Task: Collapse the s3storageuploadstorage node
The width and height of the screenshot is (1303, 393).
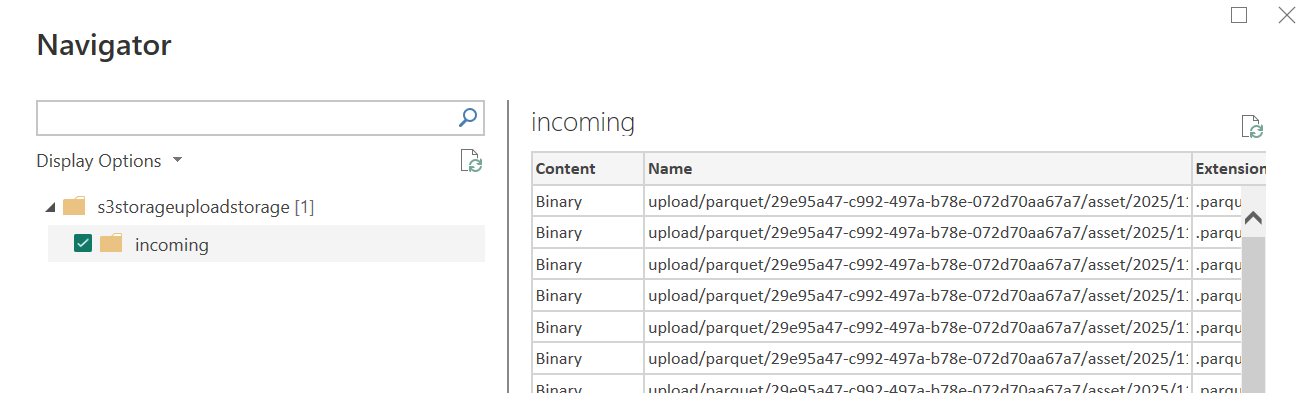Action: pyautogui.click(x=50, y=207)
